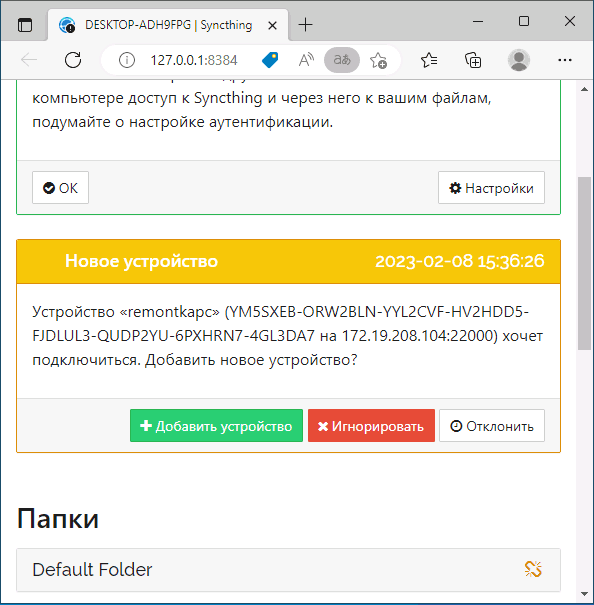The height and width of the screenshot is (605, 594).
Task: Click the timestamp 2023-02-08 15:36:26
Action: 460,261
